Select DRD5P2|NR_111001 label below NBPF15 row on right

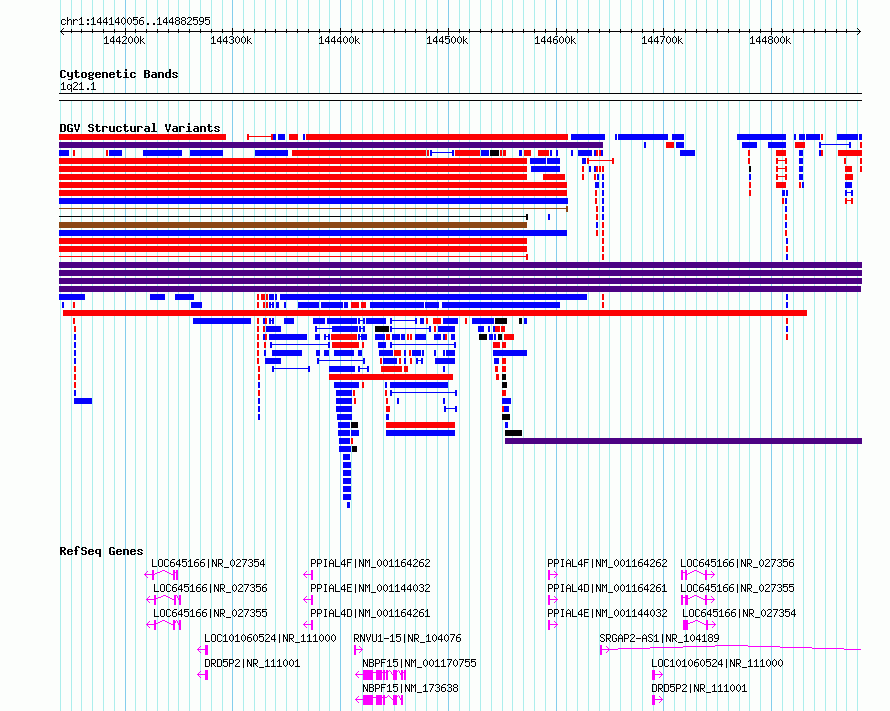tap(699, 688)
